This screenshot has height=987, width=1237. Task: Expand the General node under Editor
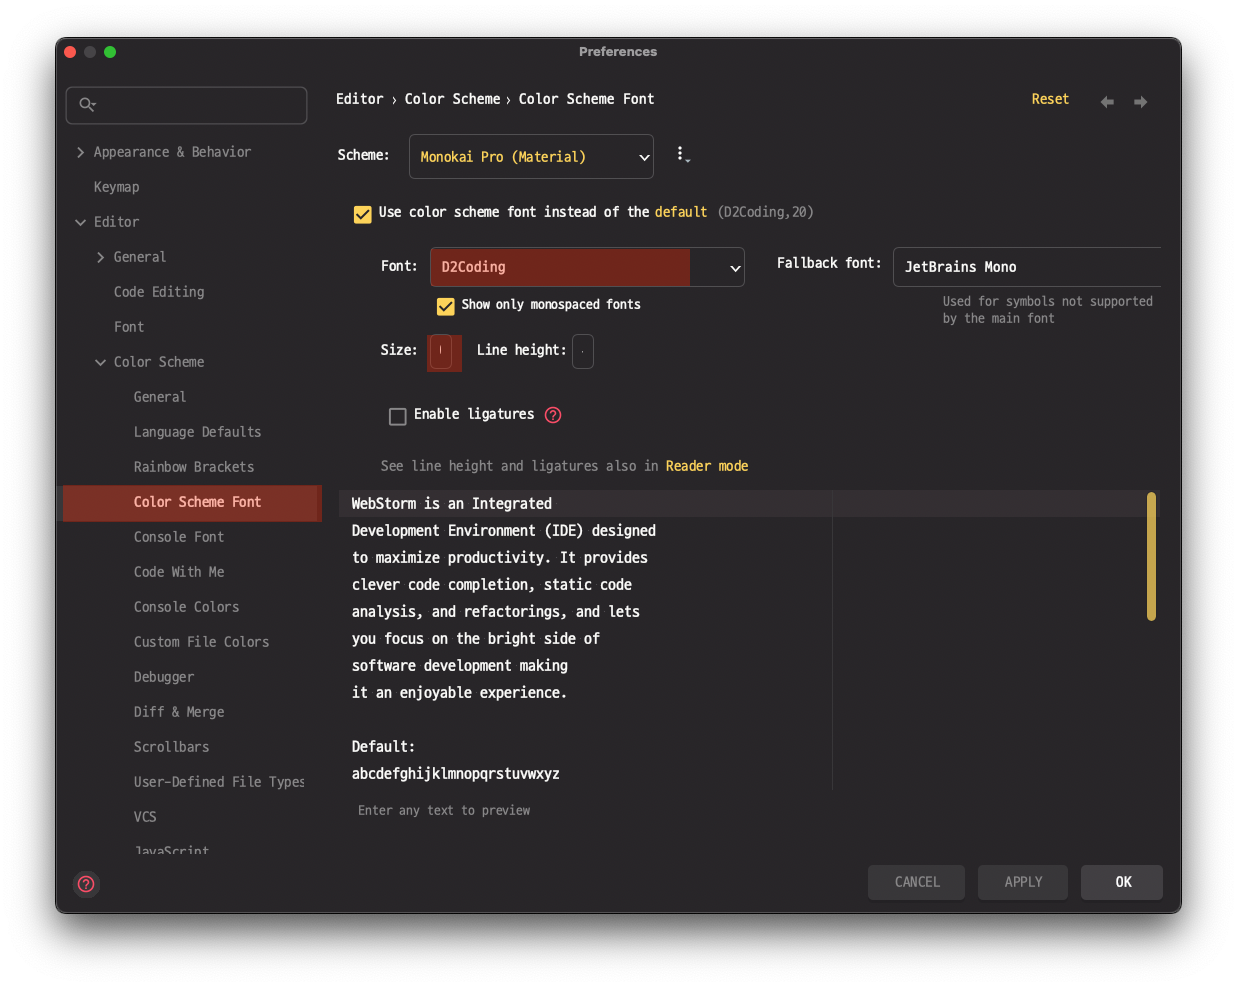pos(100,257)
